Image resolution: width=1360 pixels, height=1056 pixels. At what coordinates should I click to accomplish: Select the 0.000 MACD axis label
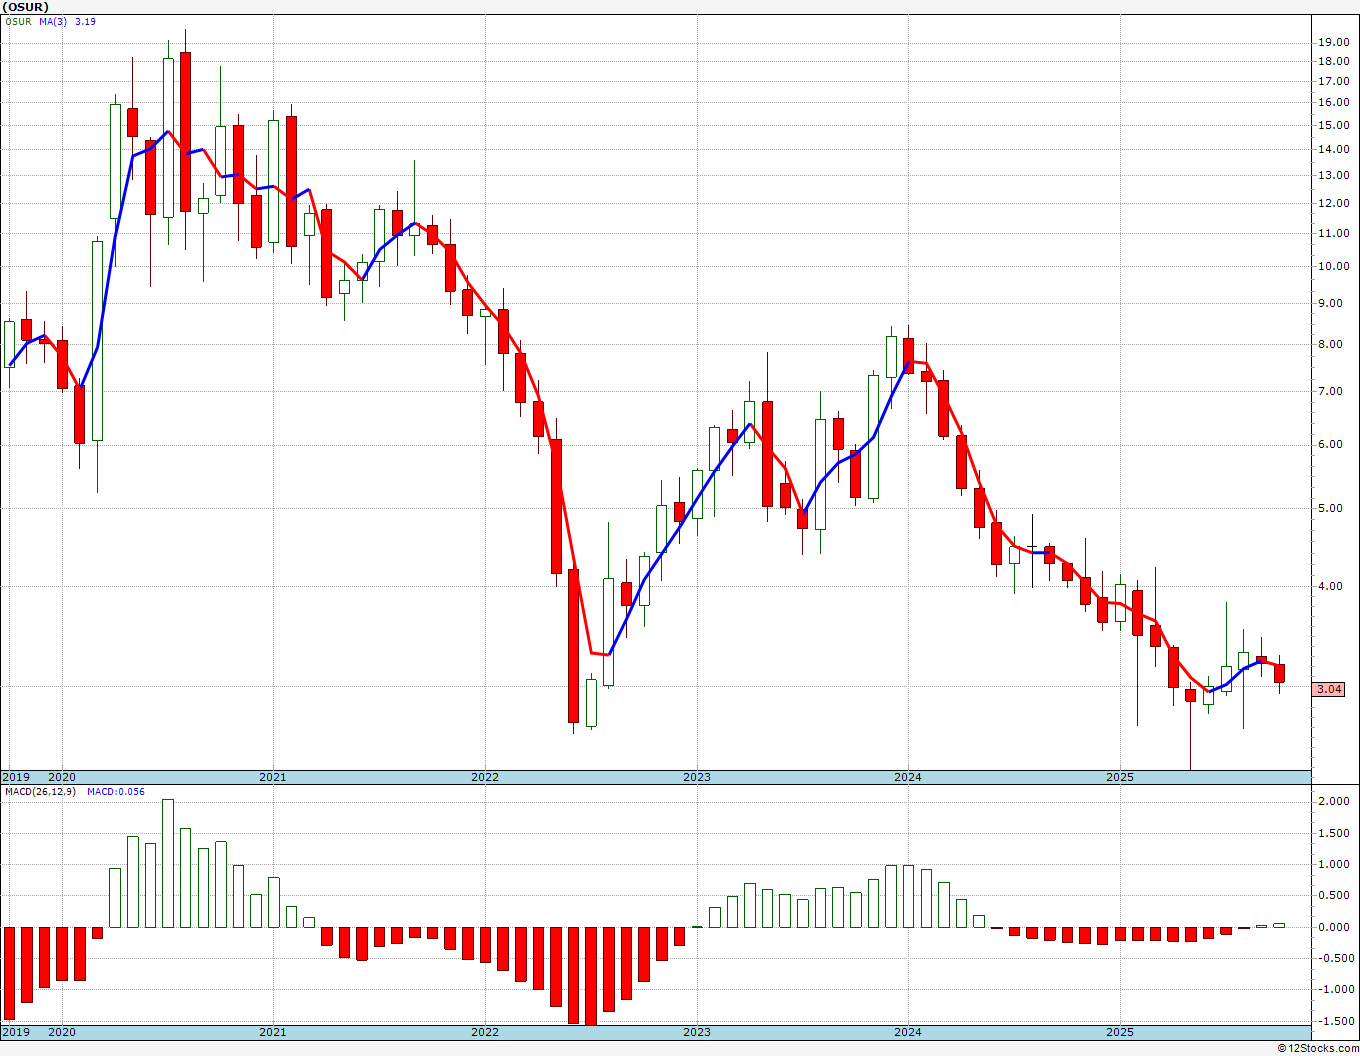coord(1333,927)
